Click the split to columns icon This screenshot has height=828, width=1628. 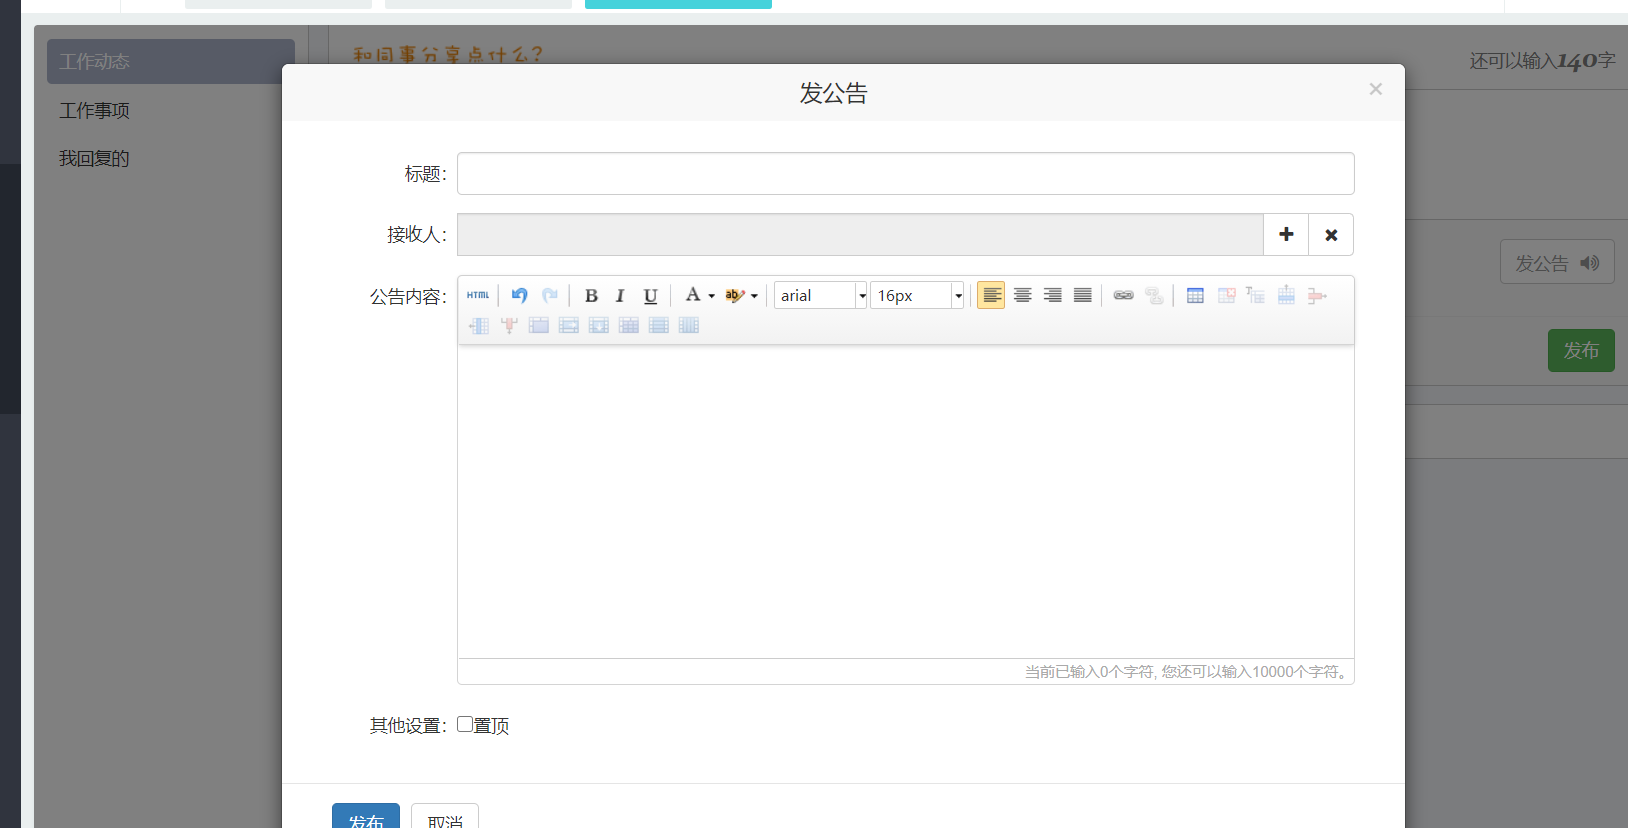coord(689,325)
